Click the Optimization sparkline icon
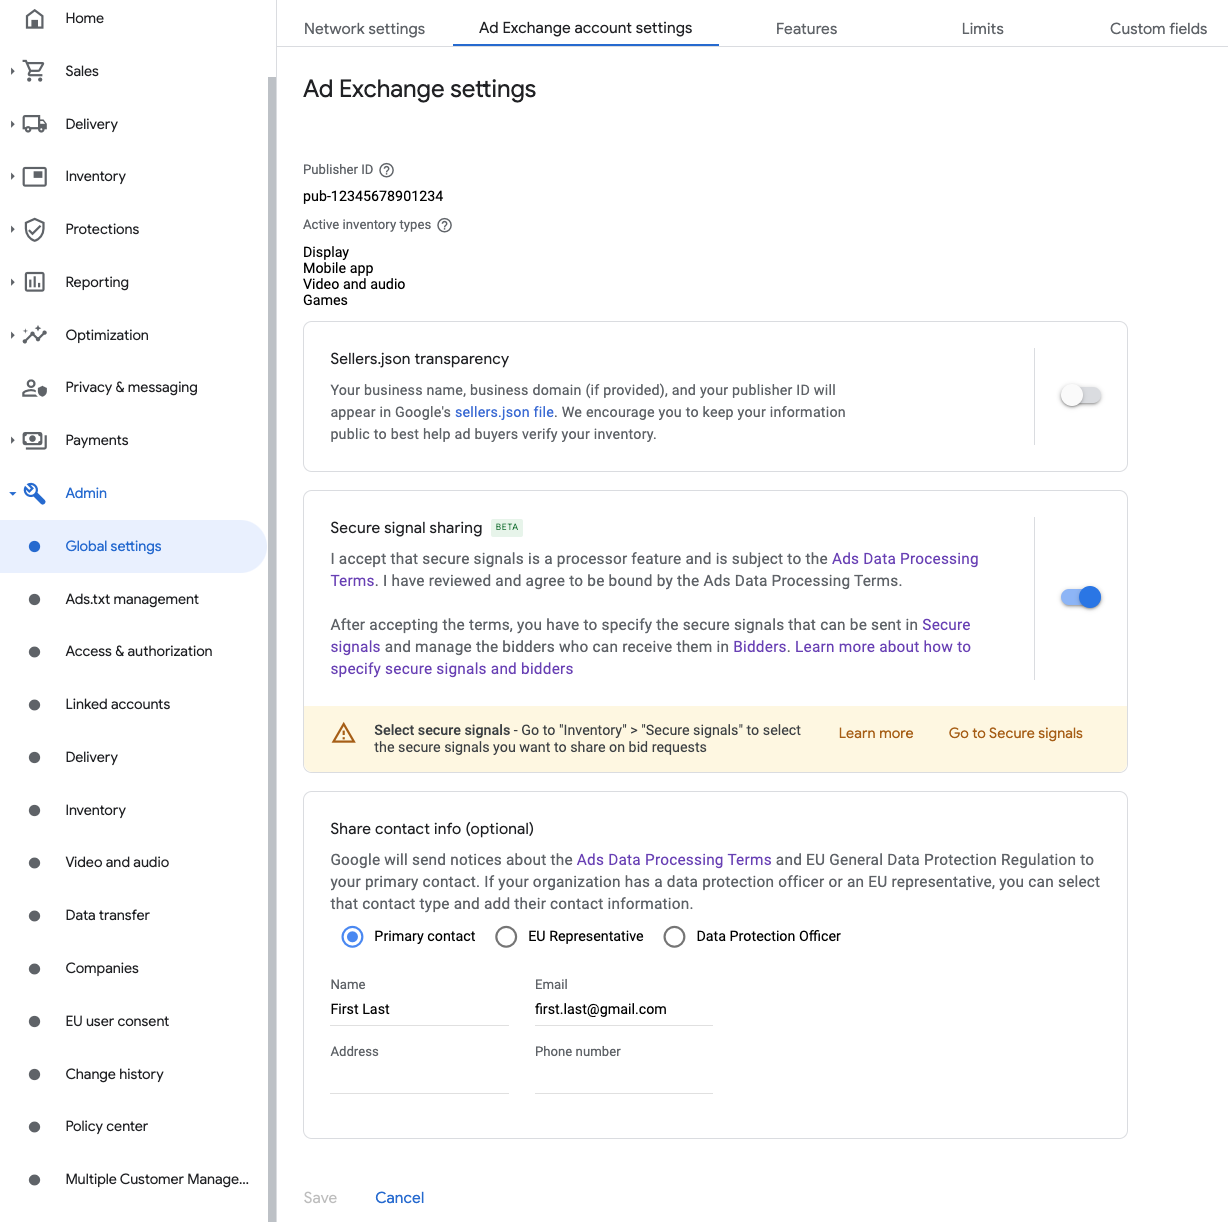Viewport: 1228px width, 1222px height. (35, 335)
